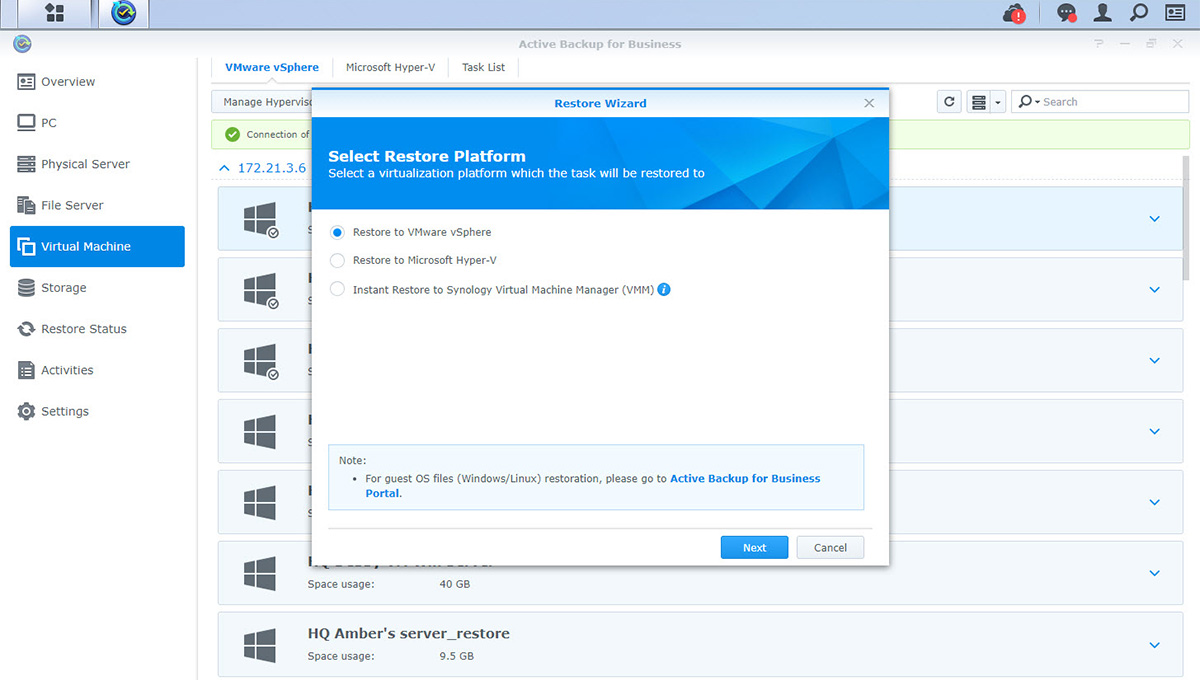Open the widgets panel icon
The height and width of the screenshot is (680, 1200).
1175,14
